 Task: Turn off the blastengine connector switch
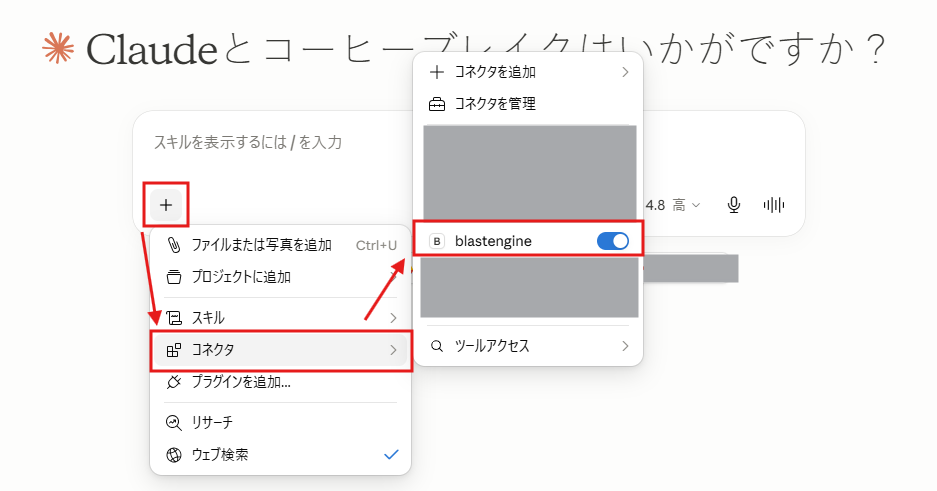pyautogui.click(x=613, y=241)
